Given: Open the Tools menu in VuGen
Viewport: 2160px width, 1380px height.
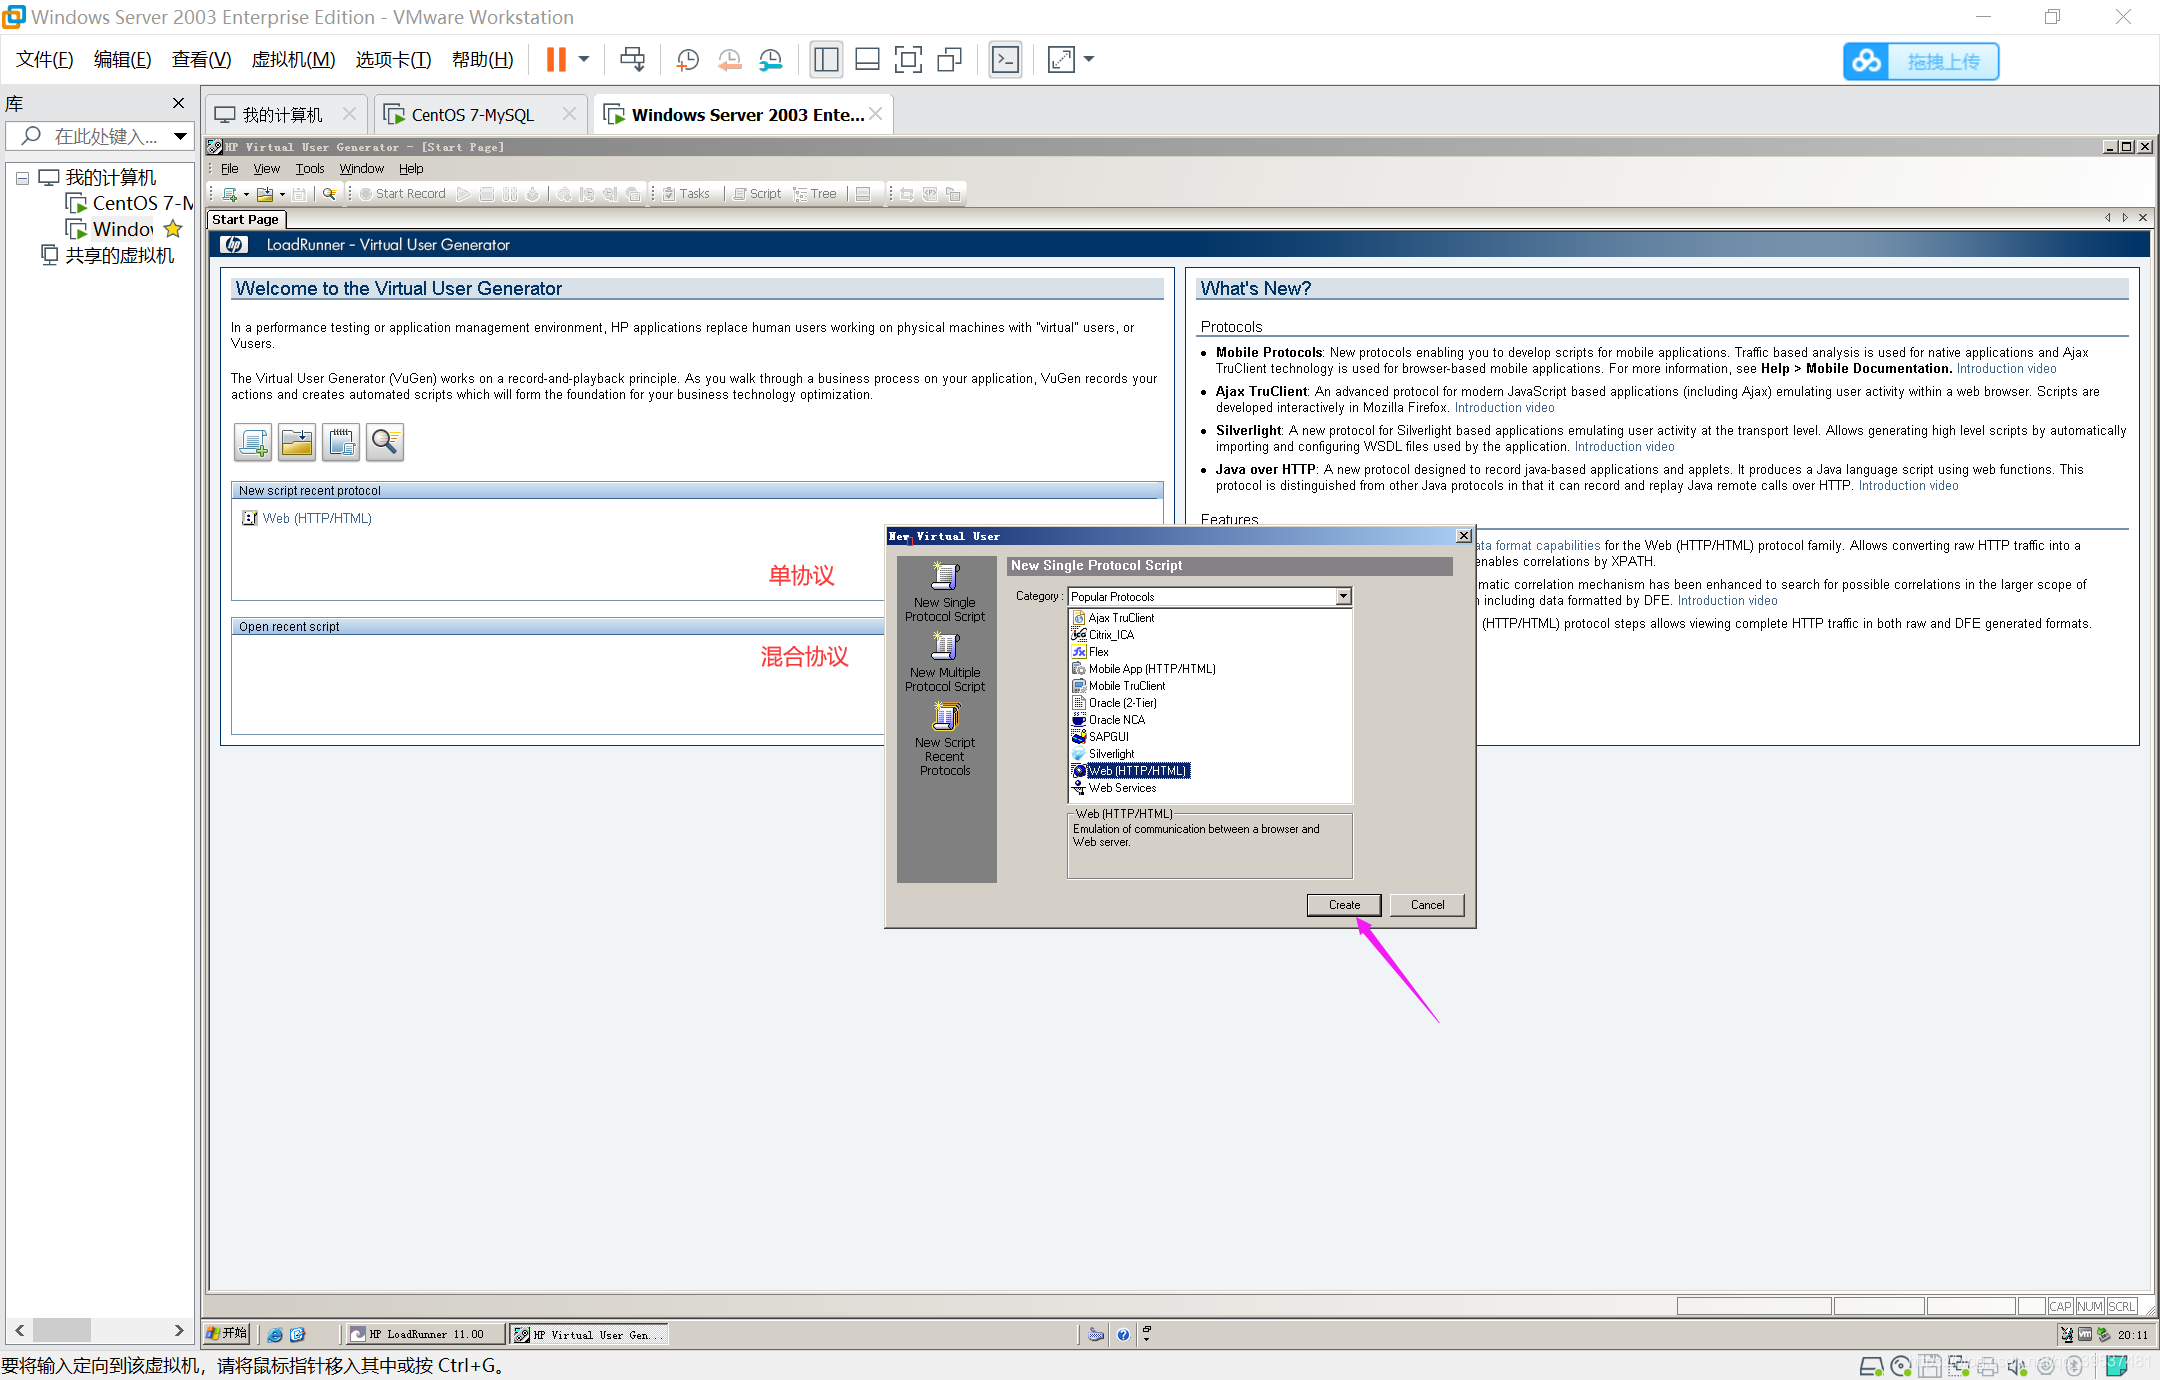Looking at the screenshot, I should (x=310, y=169).
